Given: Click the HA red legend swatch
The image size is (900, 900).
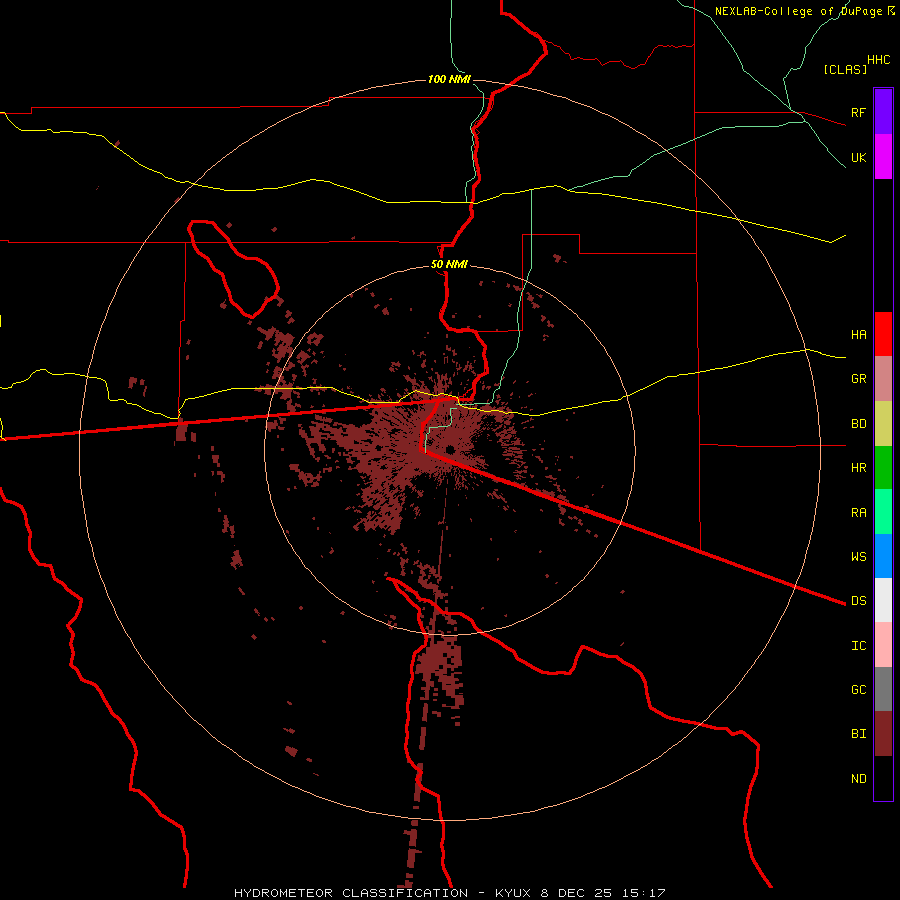Looking at the screenshot, I should (x=883, y=334).
